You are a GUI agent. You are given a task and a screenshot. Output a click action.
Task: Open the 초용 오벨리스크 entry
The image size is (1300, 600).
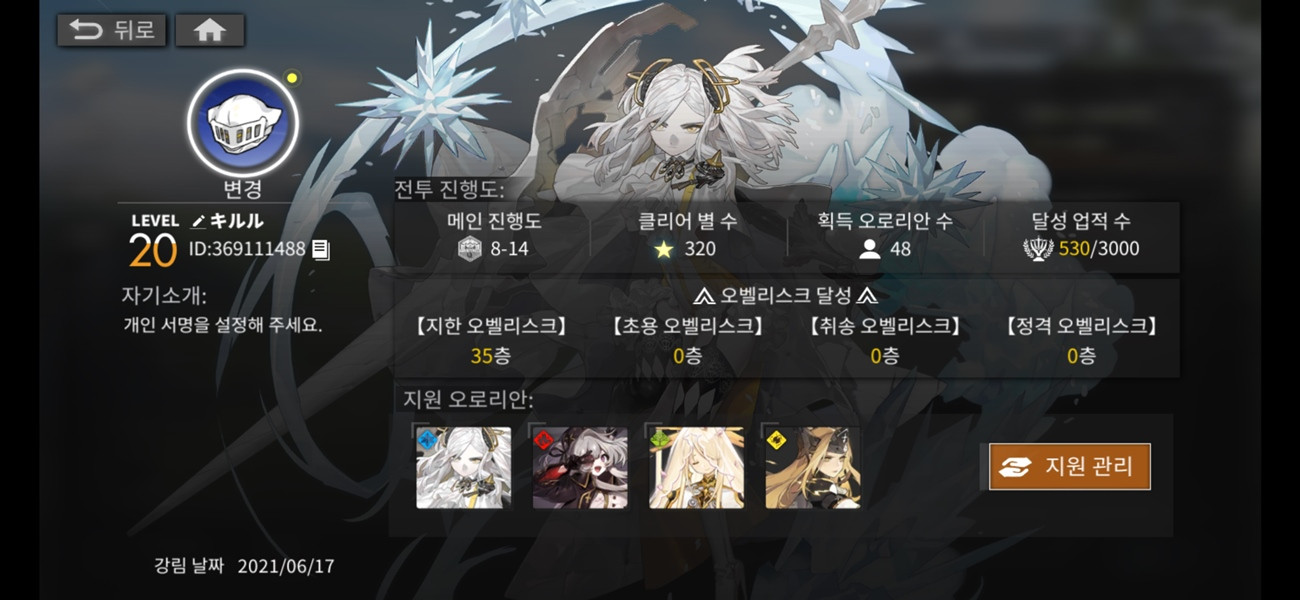[687, 340]
